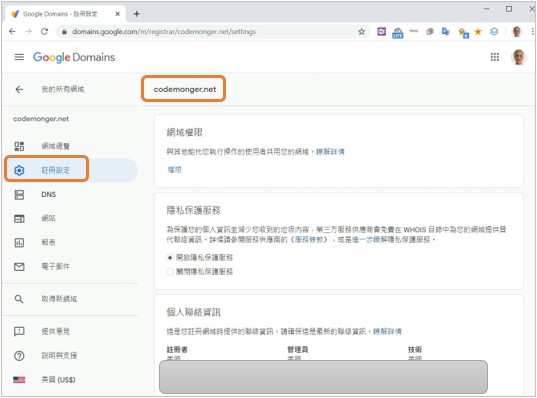Viewport: 537px width, 398px height.
Task: Click the 註冊者 column label
Action: pos(177,349)
